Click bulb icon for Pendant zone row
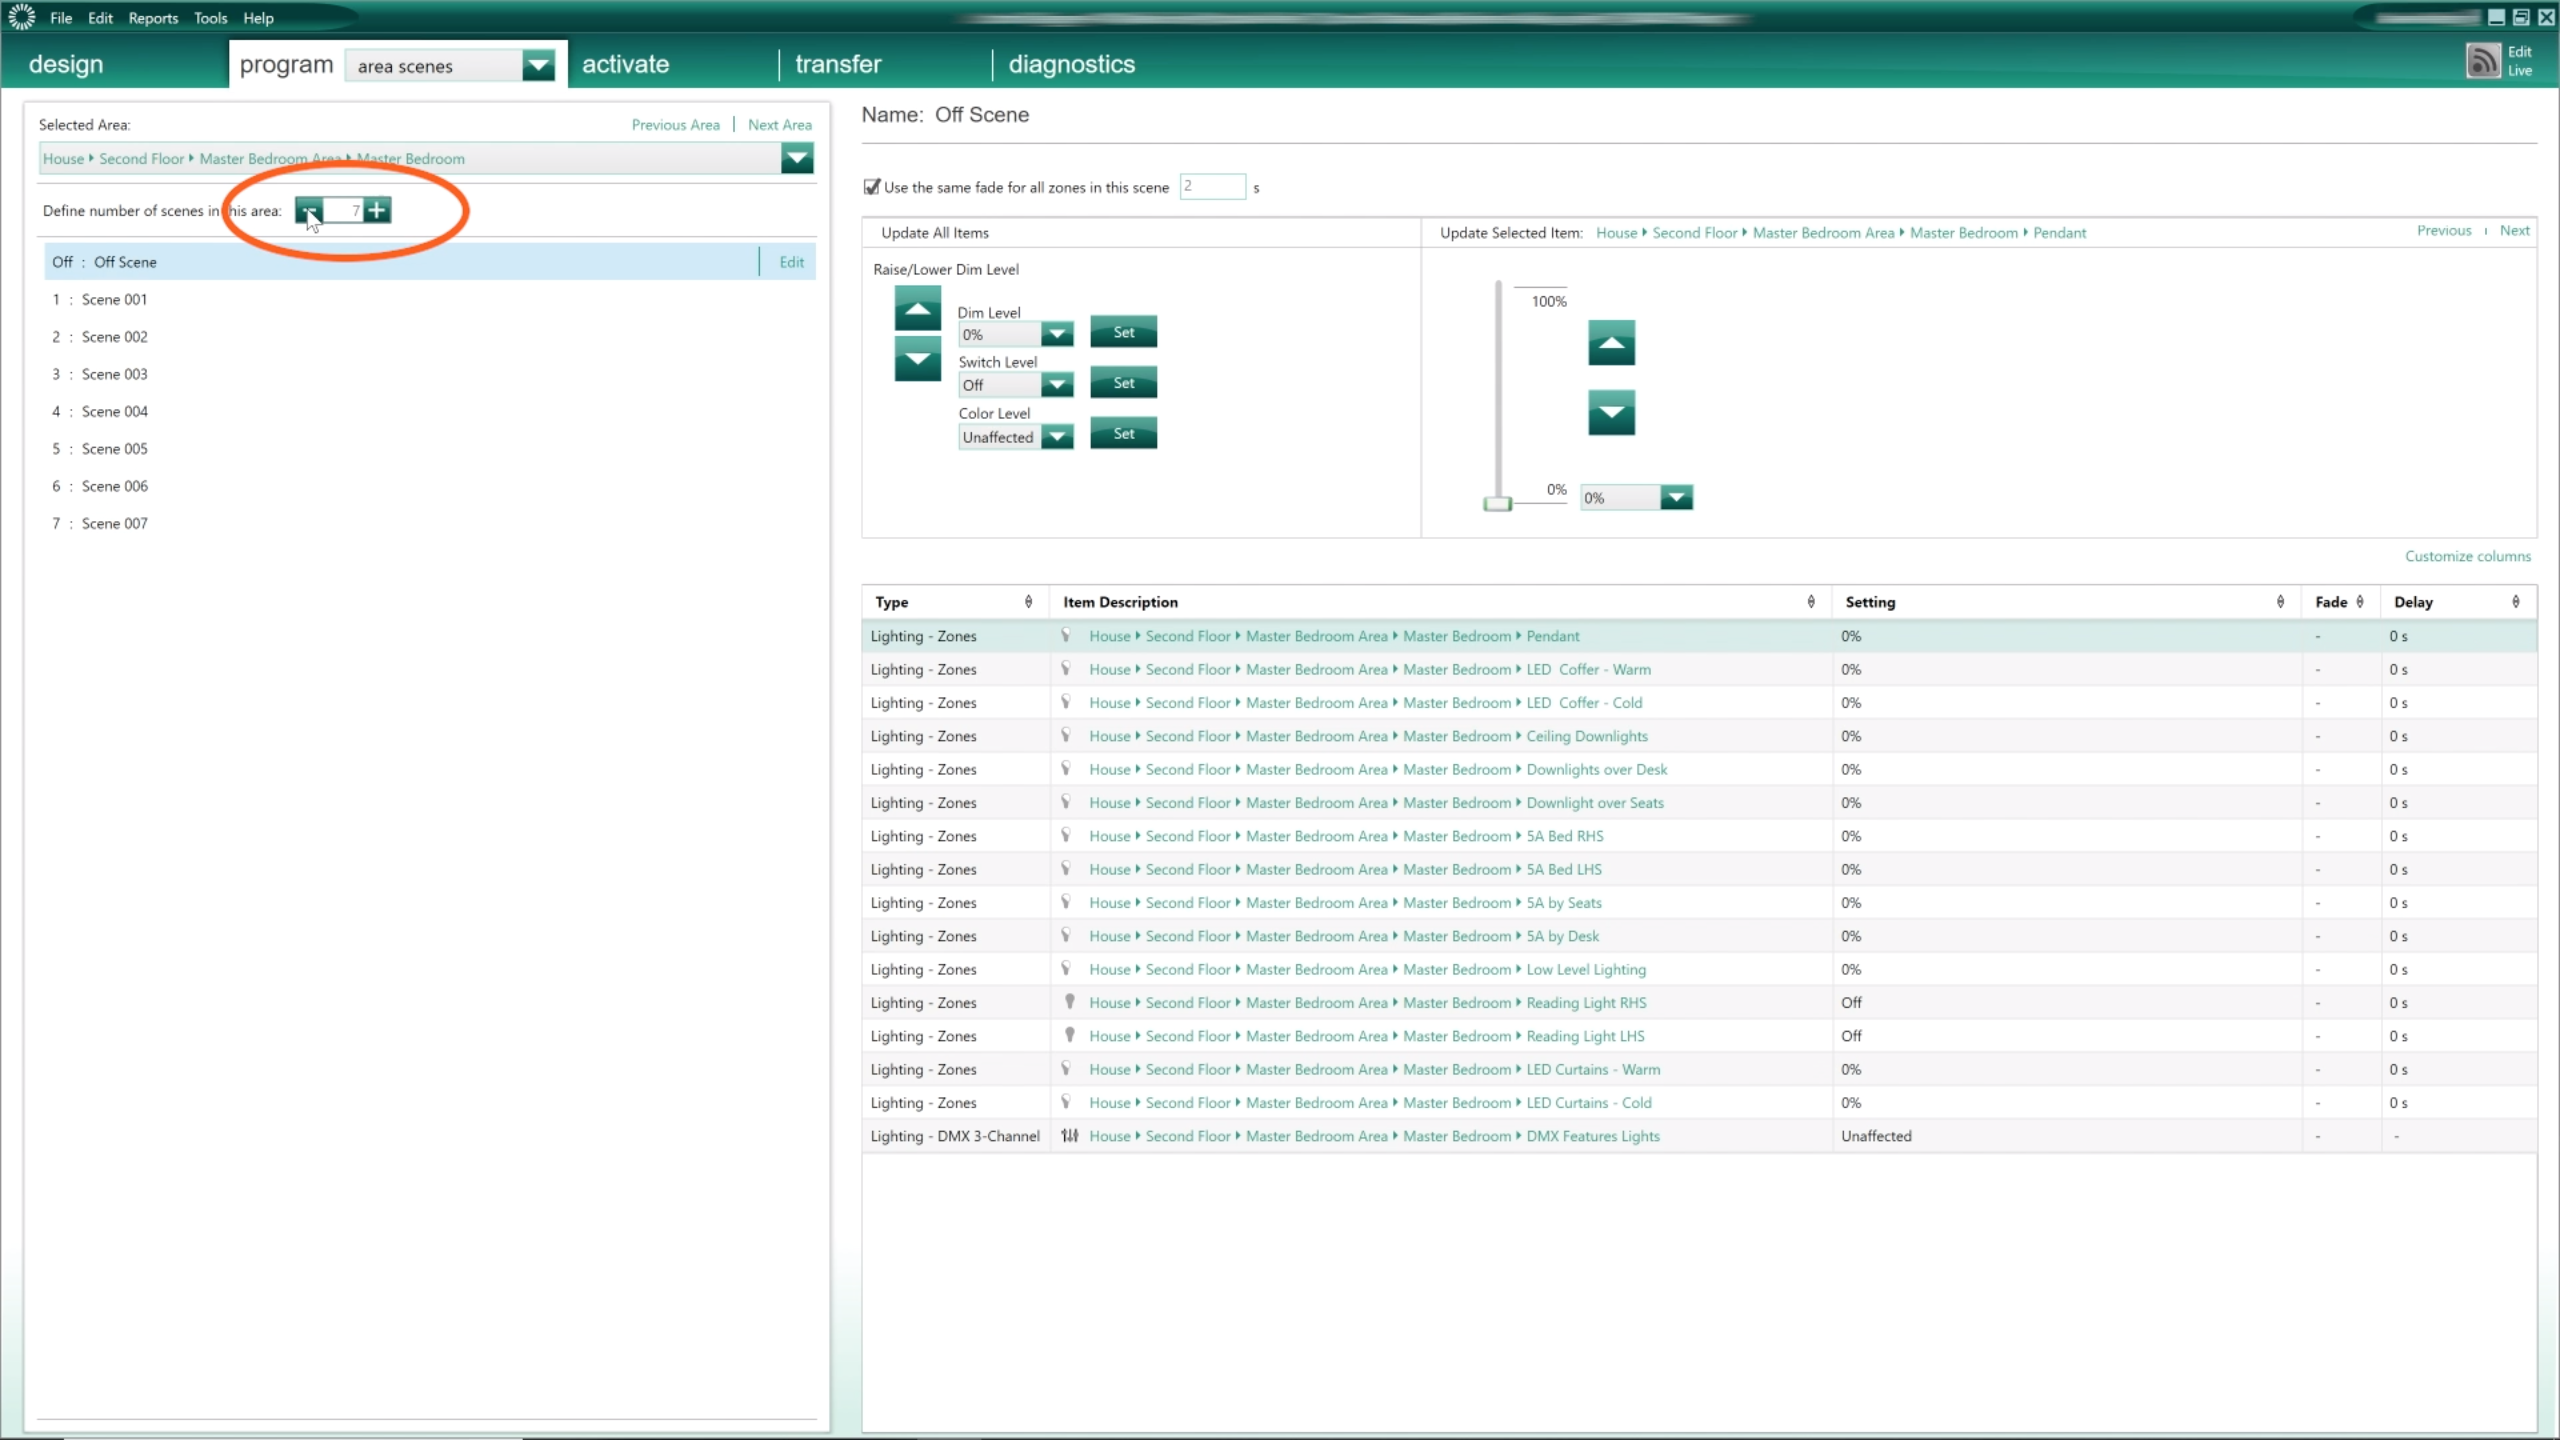 click(x=1067, y=635)
